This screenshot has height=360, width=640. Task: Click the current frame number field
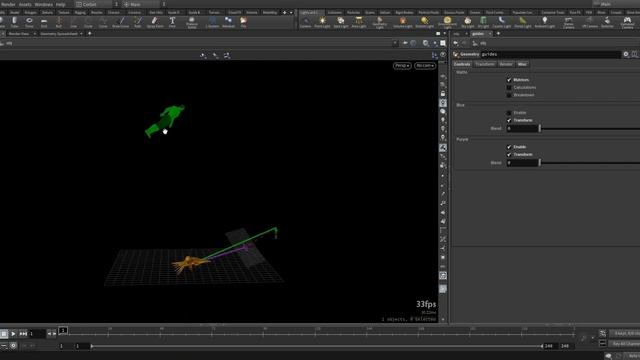pyautogui.click(x=37, y=334)
